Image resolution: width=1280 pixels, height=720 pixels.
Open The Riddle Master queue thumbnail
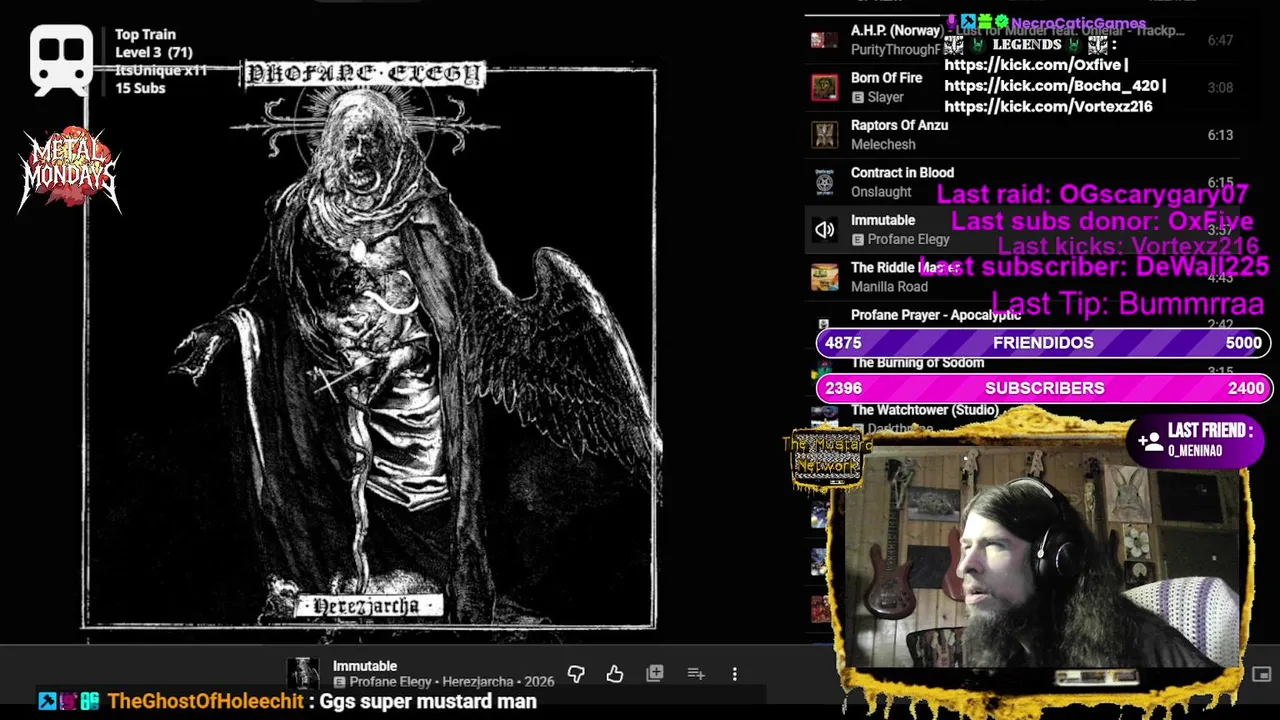(x=825, y=277)
